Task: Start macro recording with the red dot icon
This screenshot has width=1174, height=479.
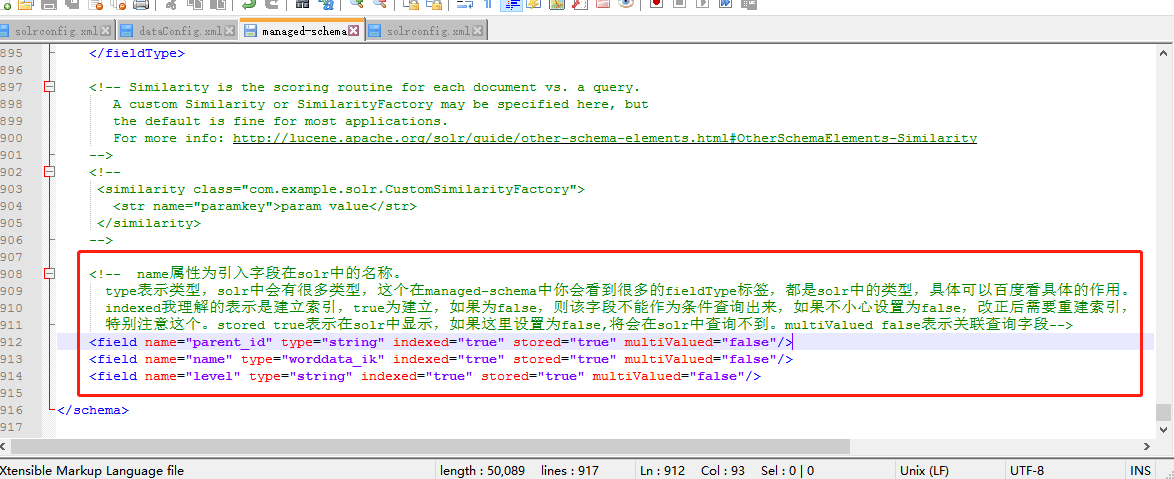Action: [x=656, y=4]
